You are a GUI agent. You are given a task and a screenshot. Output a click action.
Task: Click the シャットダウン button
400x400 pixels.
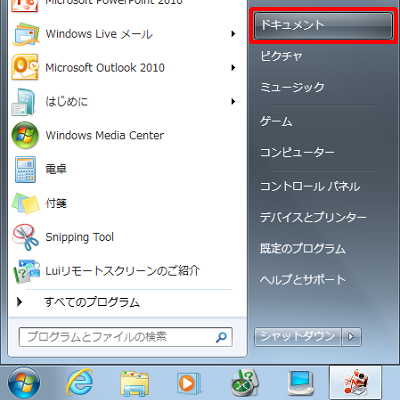pyautogui.click(x=298, y=337)
